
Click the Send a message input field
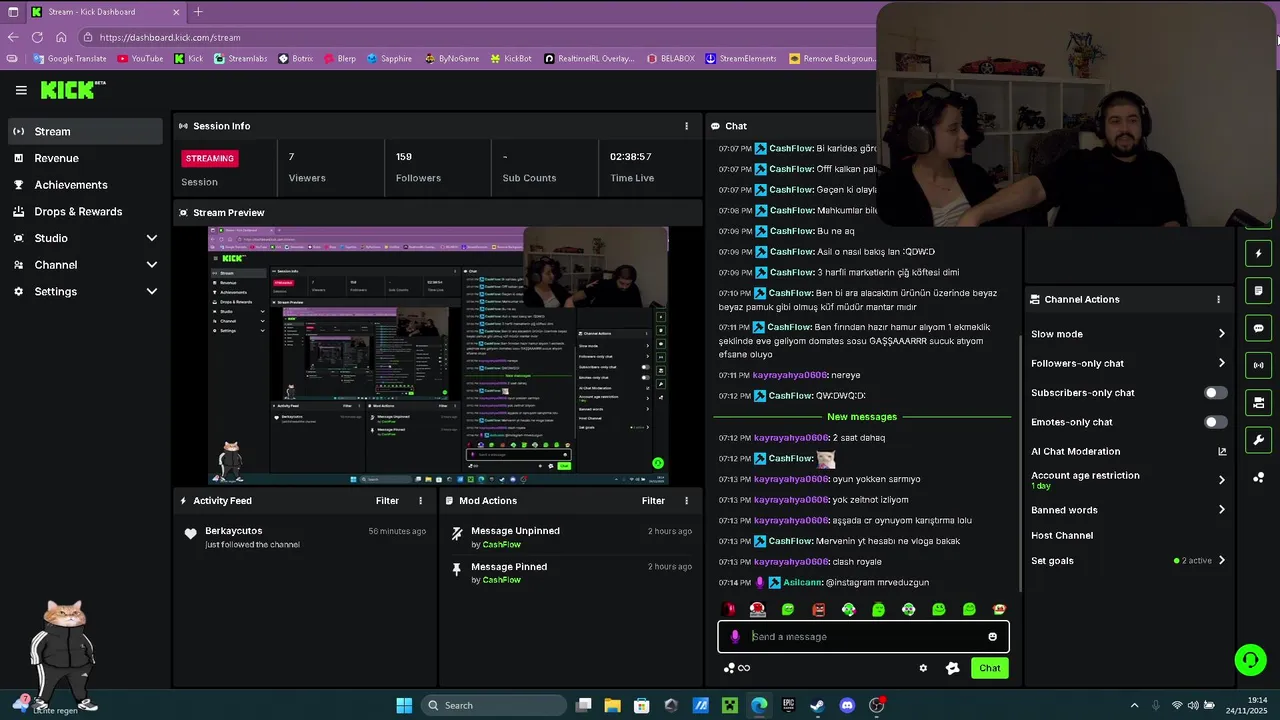click(864, 637)
